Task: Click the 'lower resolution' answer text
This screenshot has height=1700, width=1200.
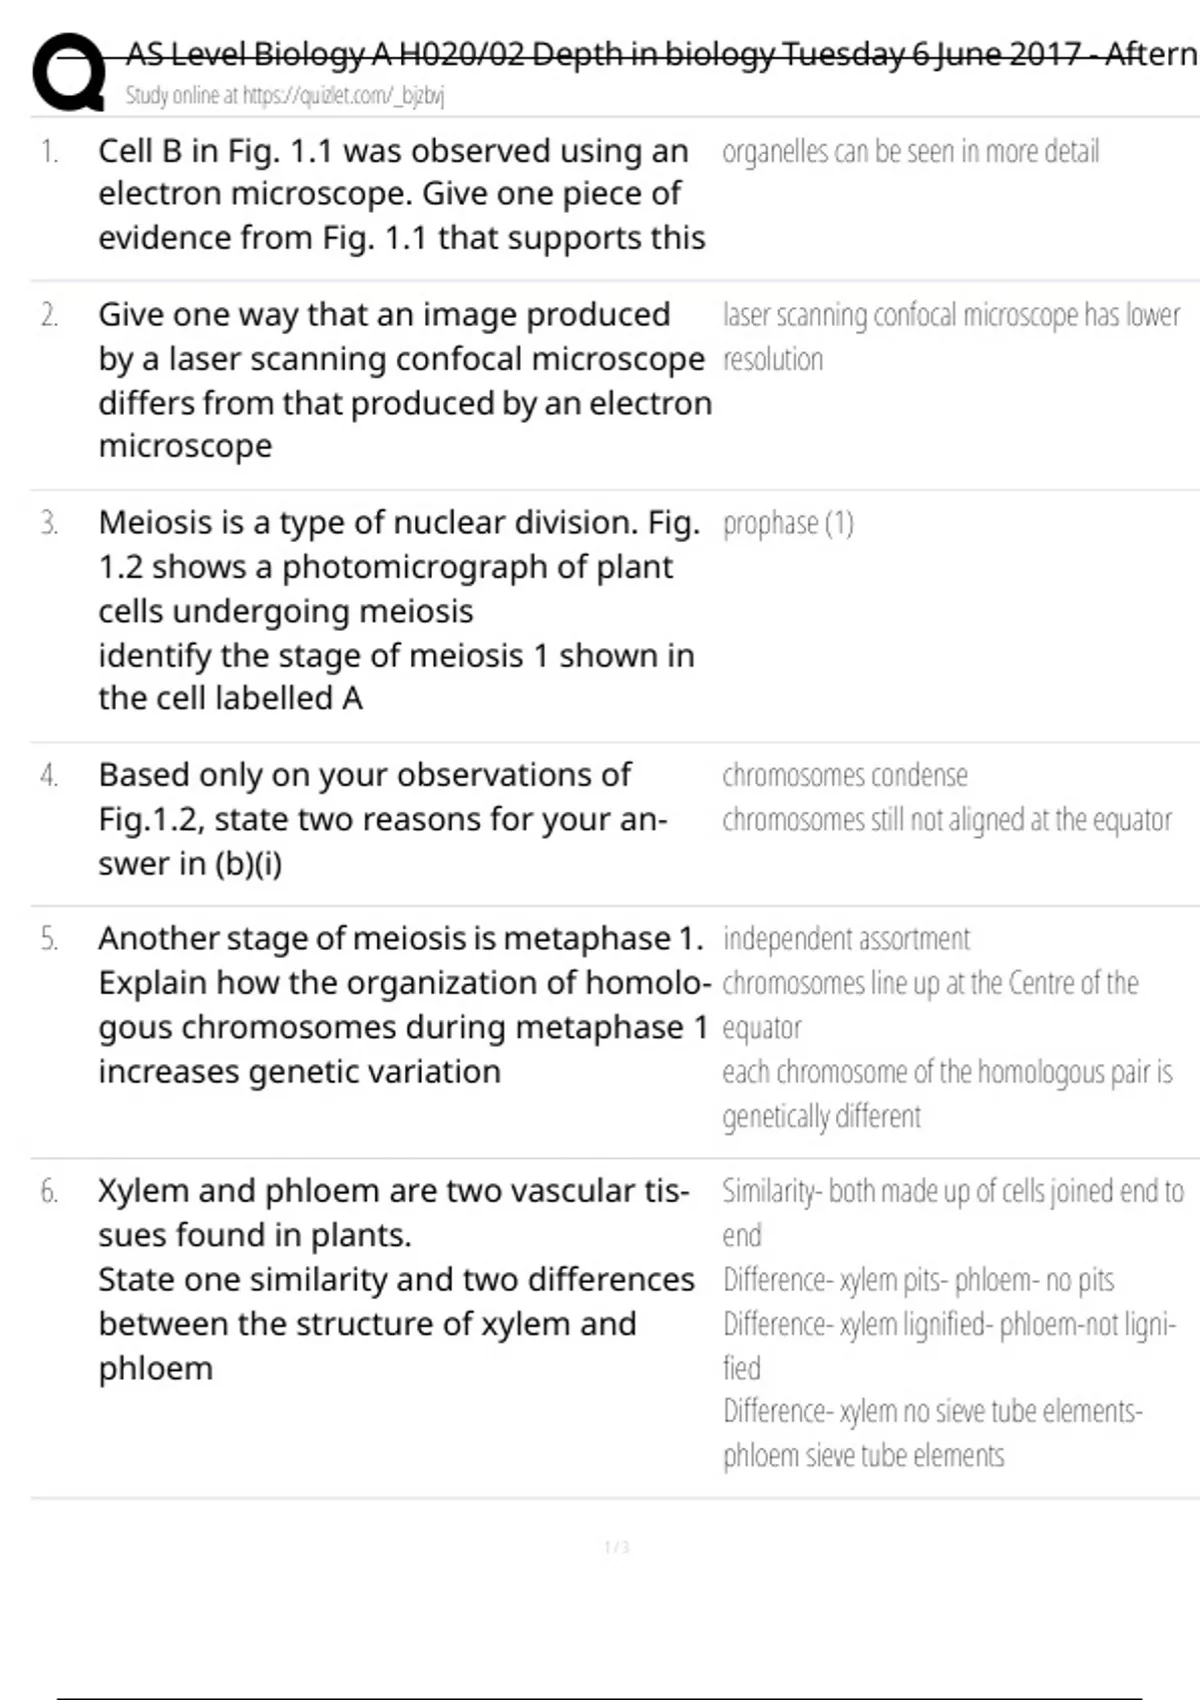Action: 950,336
